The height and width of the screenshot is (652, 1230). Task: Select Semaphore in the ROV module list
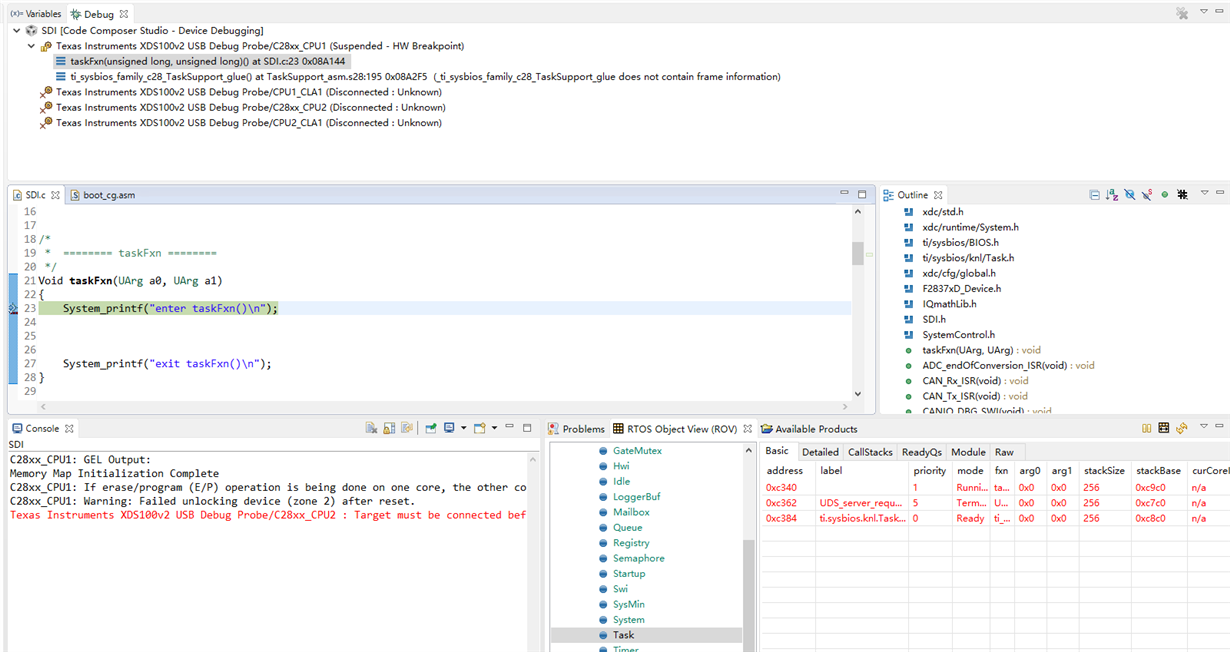point(638,558)
